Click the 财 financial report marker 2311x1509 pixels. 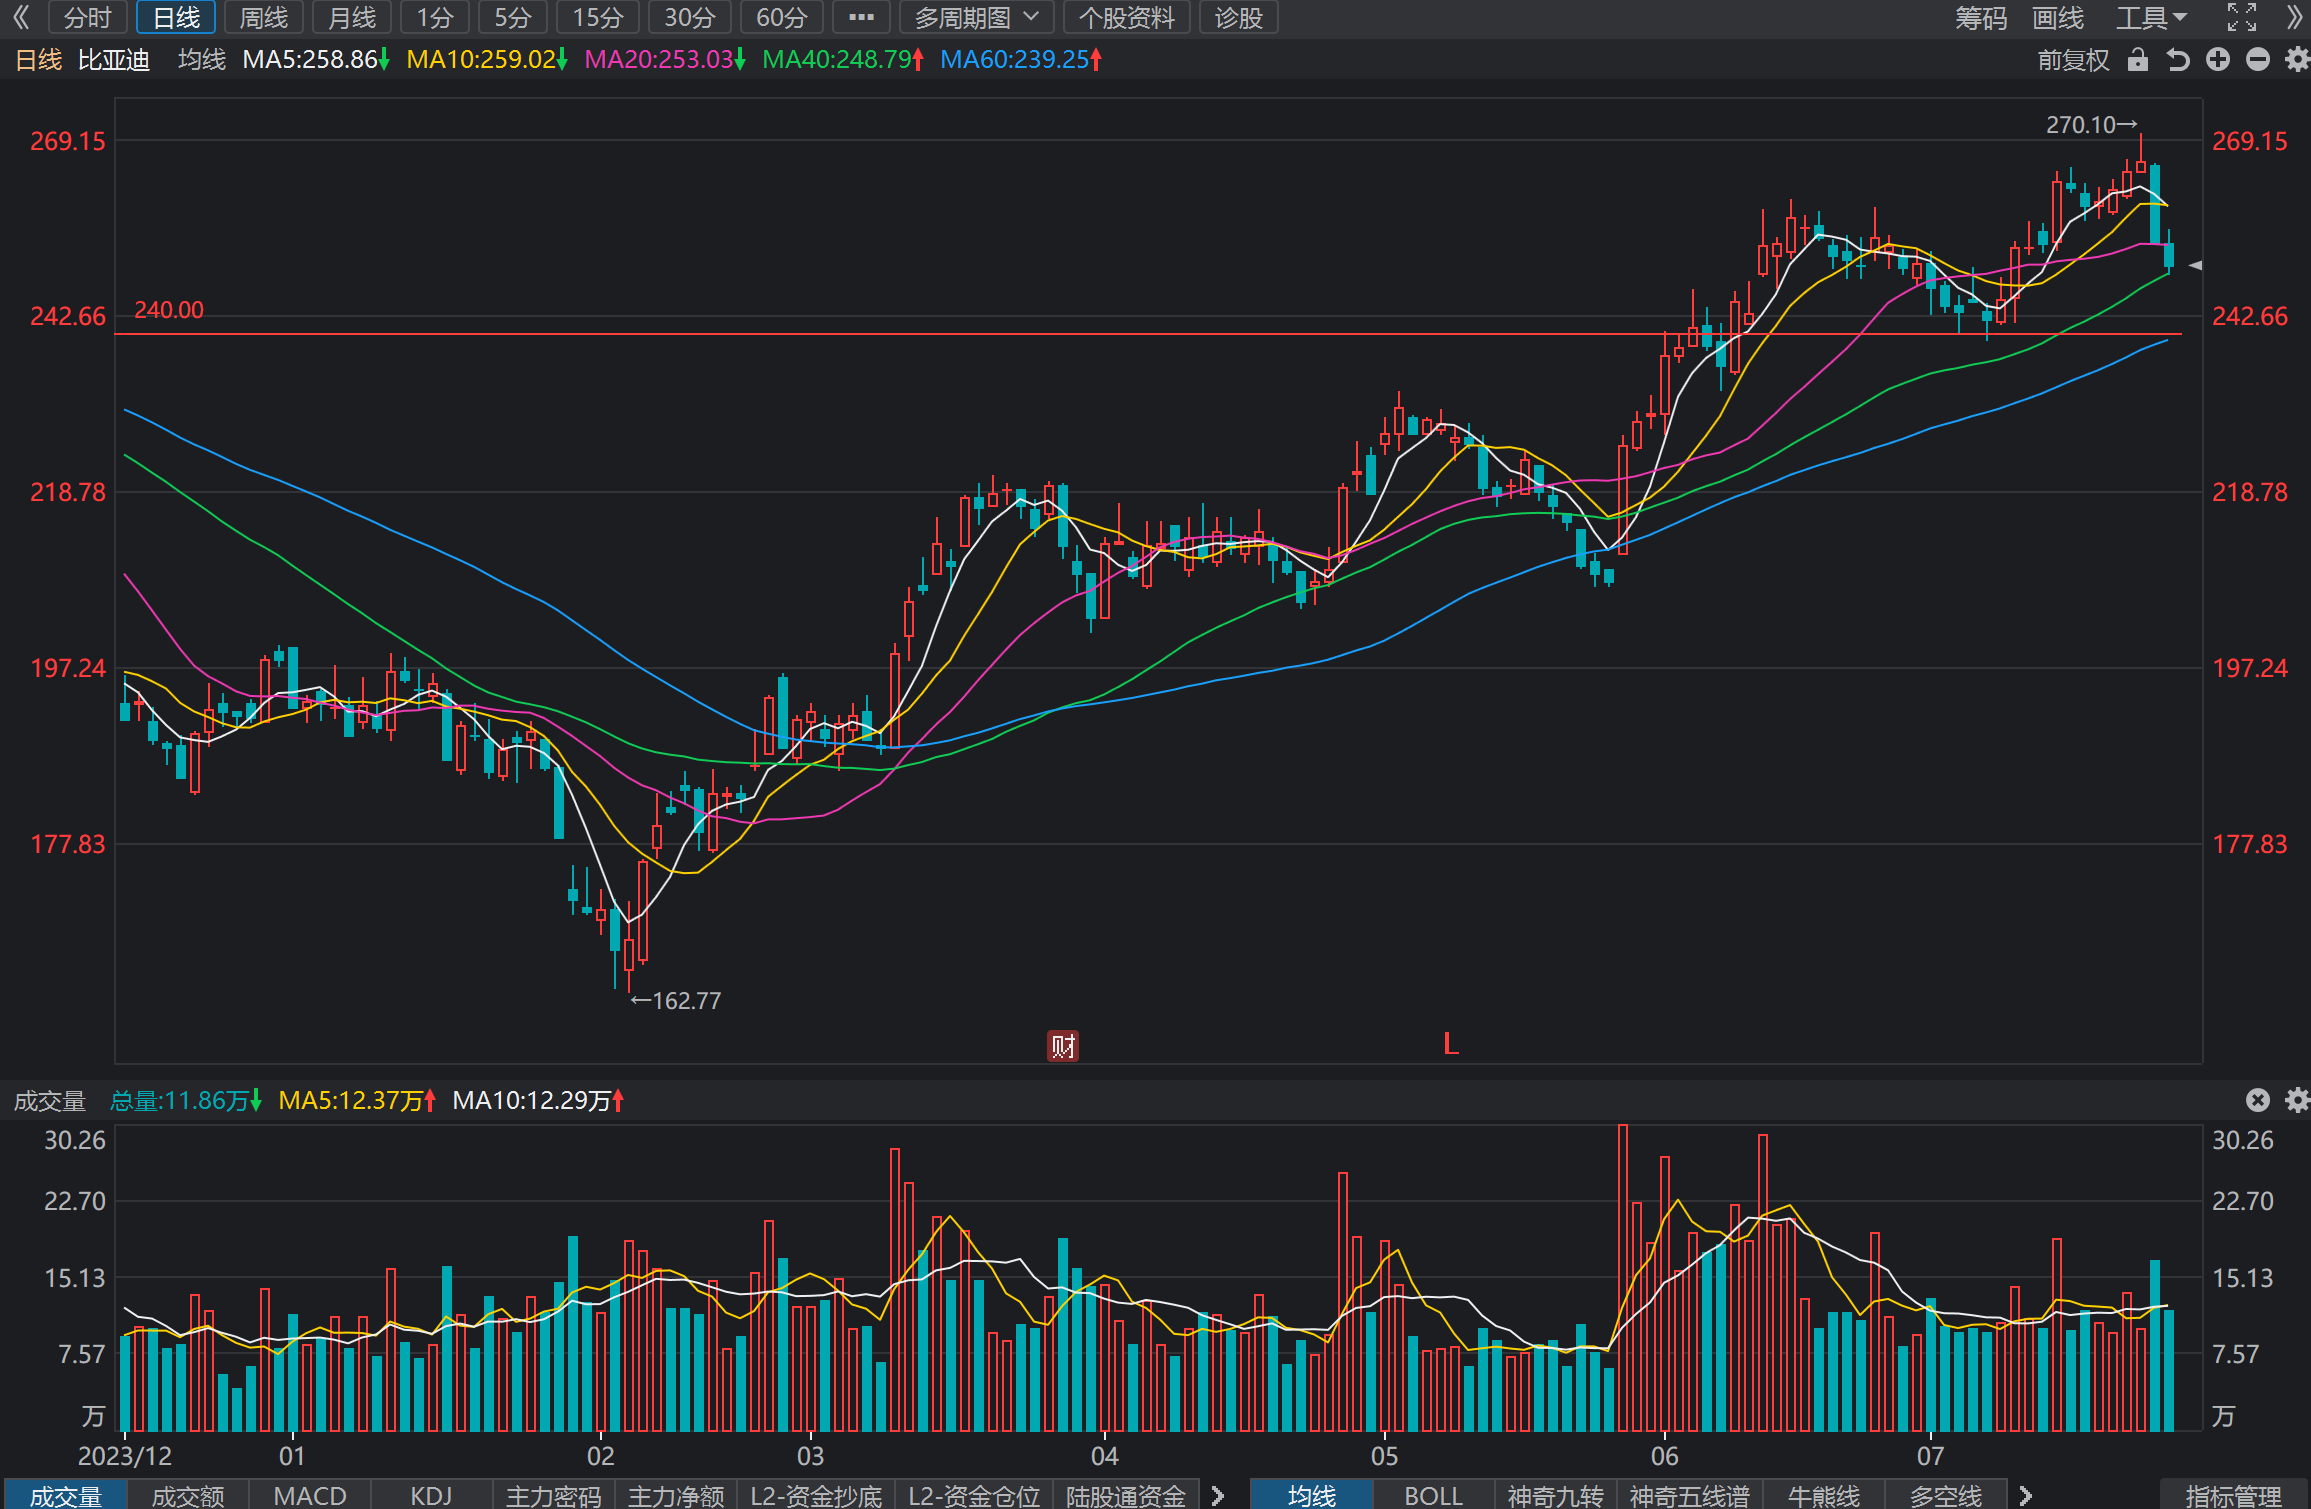pyautogui.click(x=1063, y=1046)
